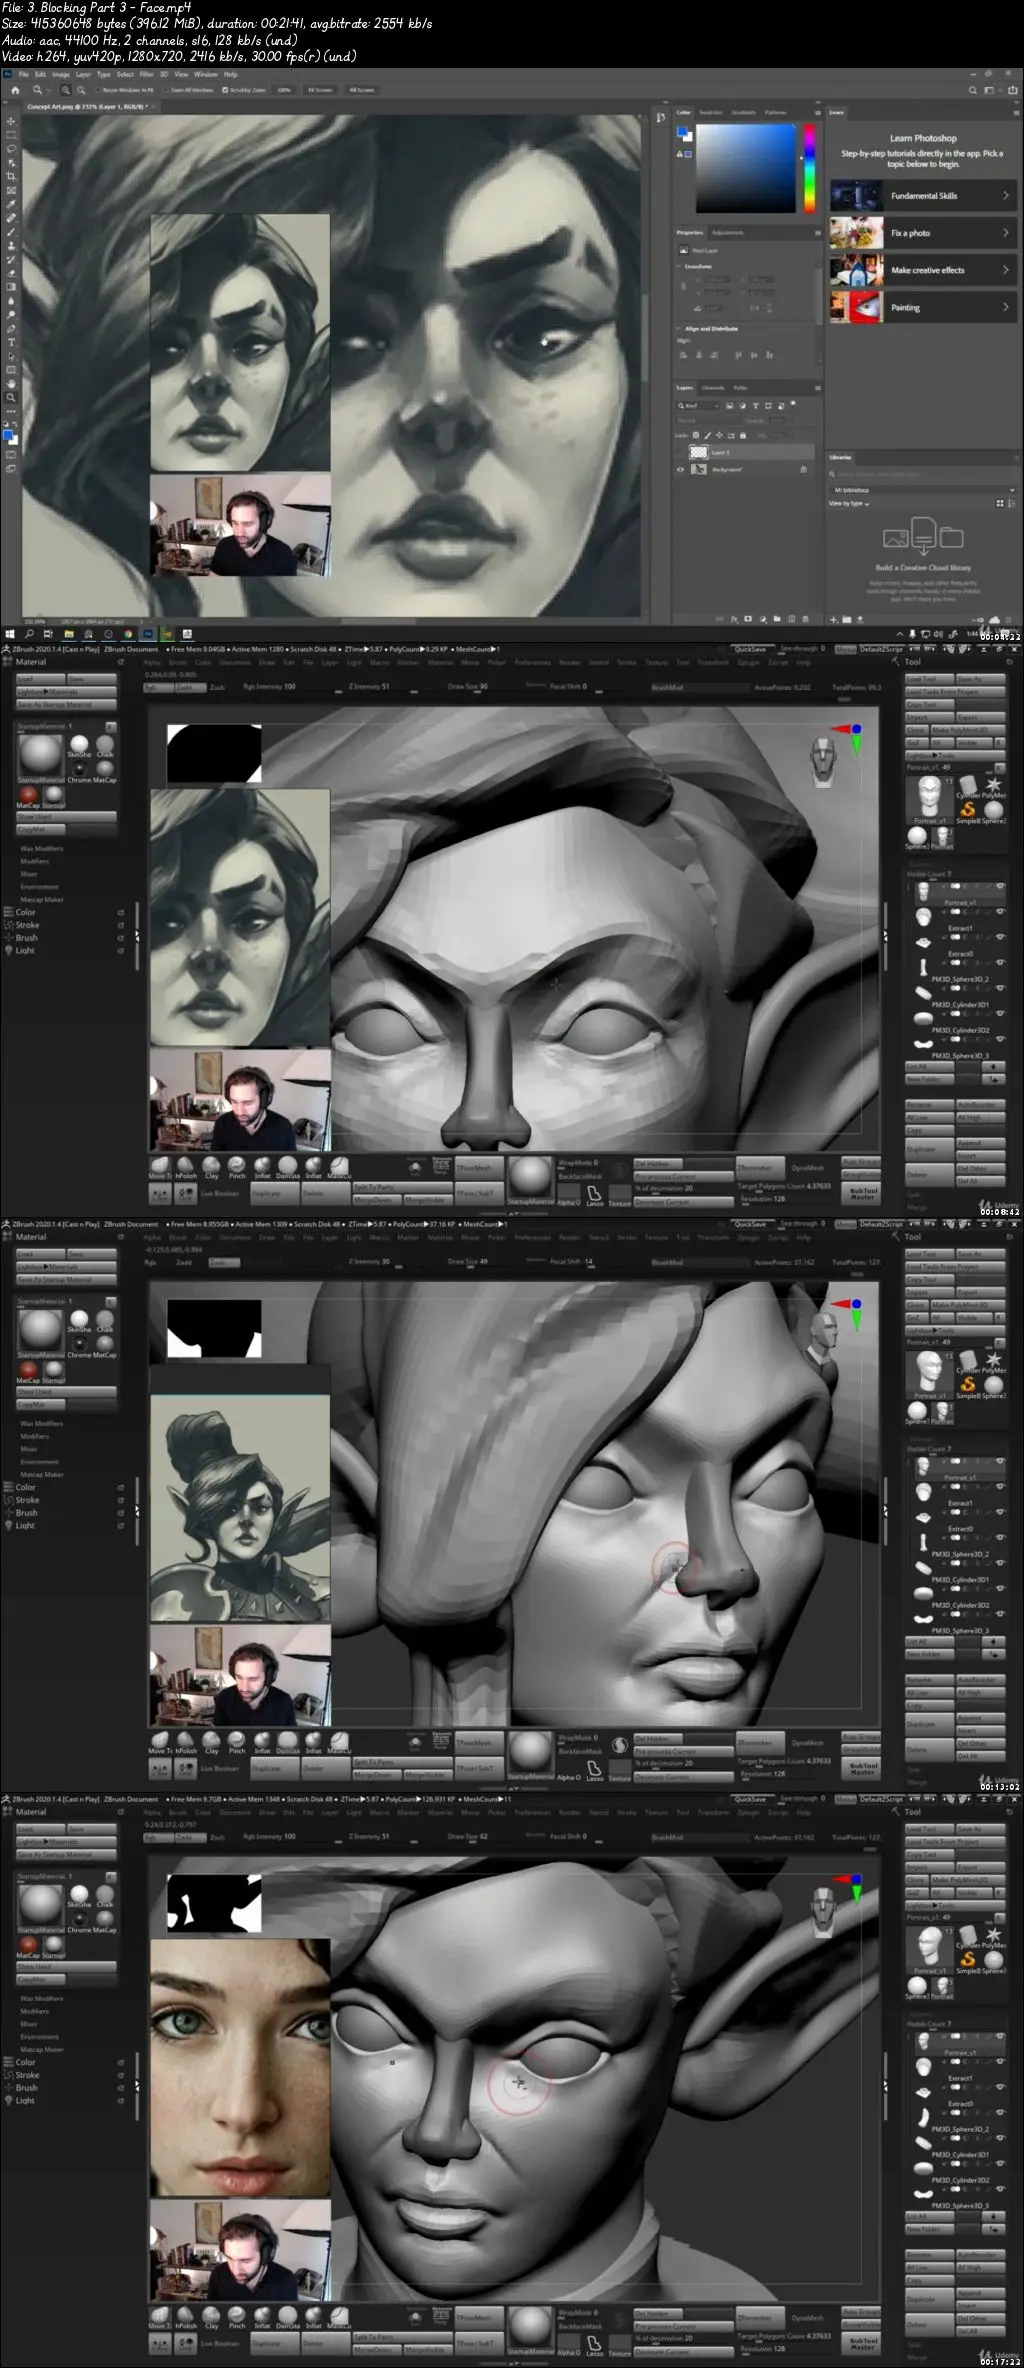Pick the SkinShade material in ZBrush frame 00:08:42
The width and height of the screenshot is (1024, 2368).
click(79, 745)
